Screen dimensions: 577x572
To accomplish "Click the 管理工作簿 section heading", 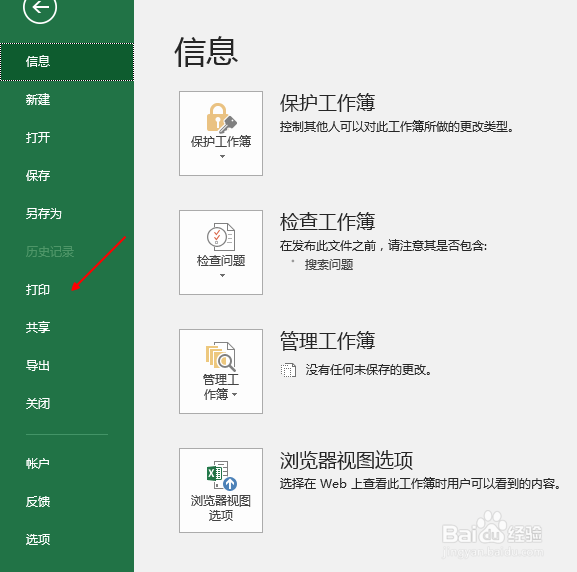I will point(328,340).
